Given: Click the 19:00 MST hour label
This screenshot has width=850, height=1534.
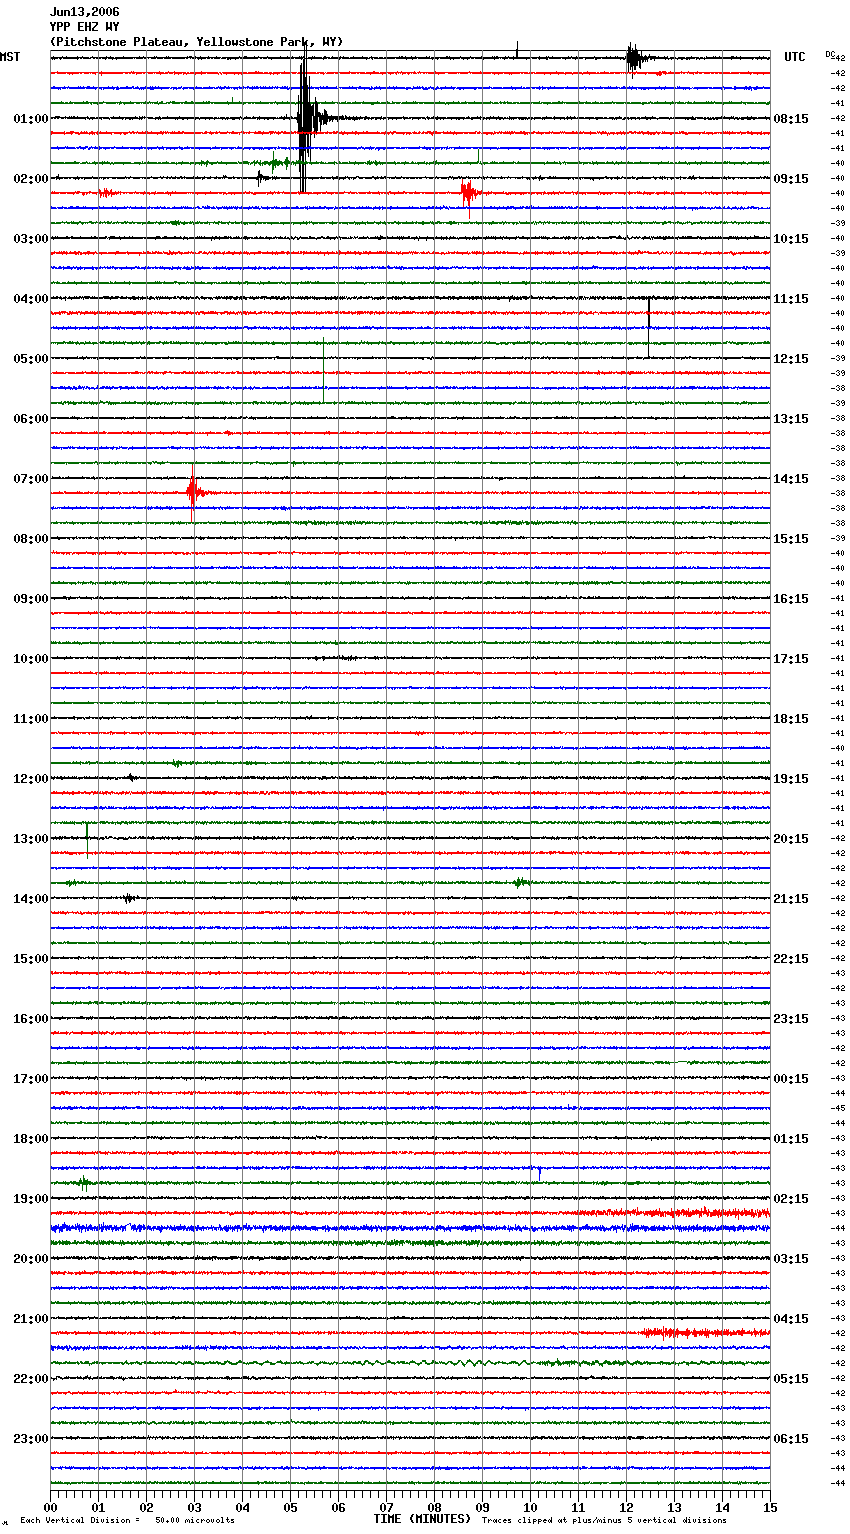Looking at the screenshot, I should click(31, 1198).
